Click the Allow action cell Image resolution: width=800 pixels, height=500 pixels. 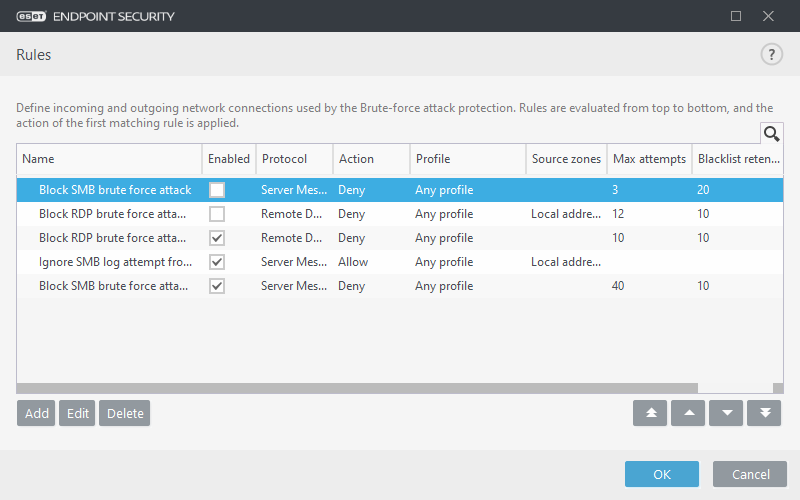(x=353, y=262)
